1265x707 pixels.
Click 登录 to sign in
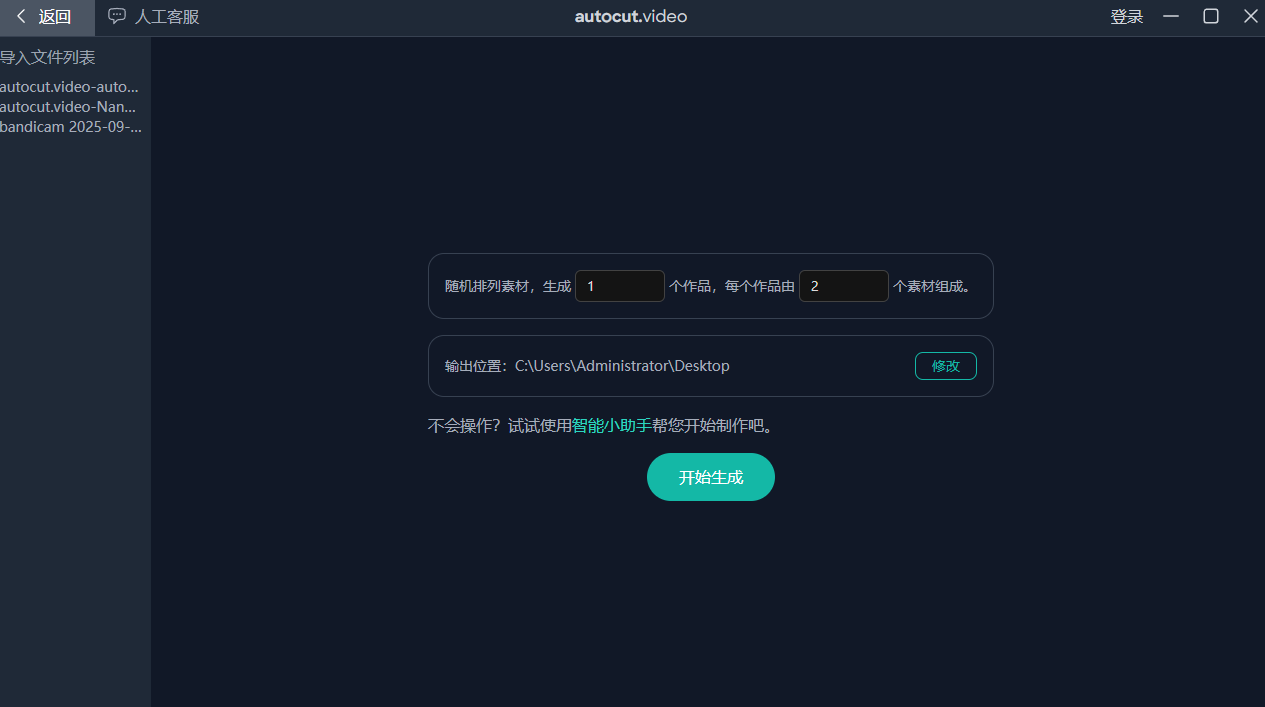point(1126,17)
